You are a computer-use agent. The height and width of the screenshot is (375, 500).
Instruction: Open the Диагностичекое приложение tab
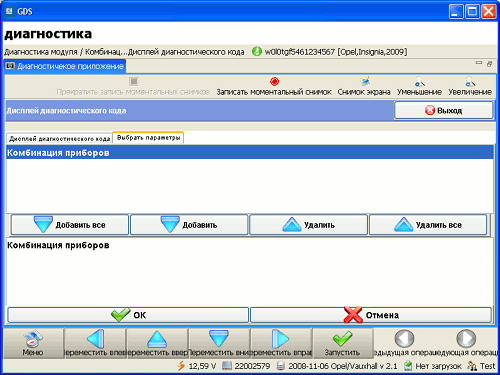pyautogui.click(x=65, y=66)
